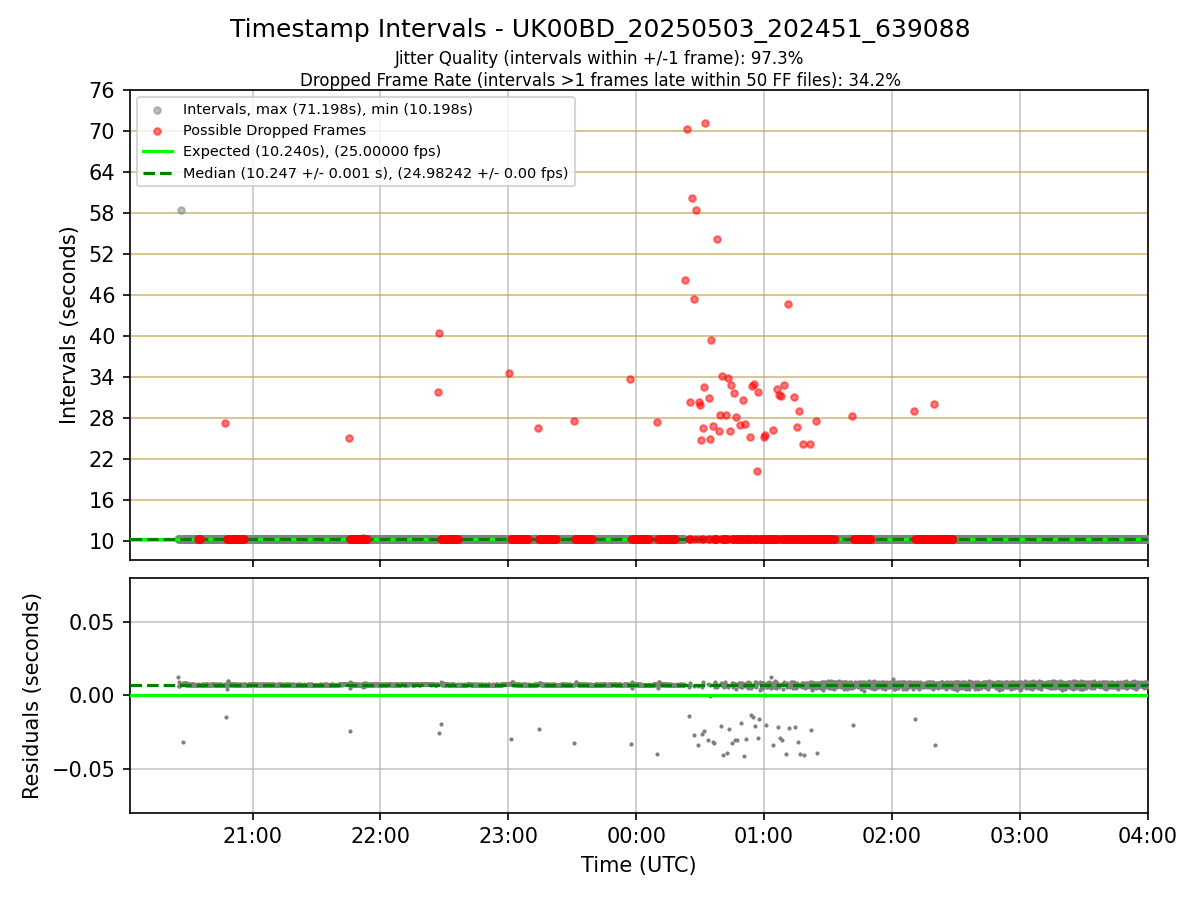This screenshot has width=1200, height=900.
Task: Click the 21:00 x-axis tick label
Action: [x=253, y=834]
